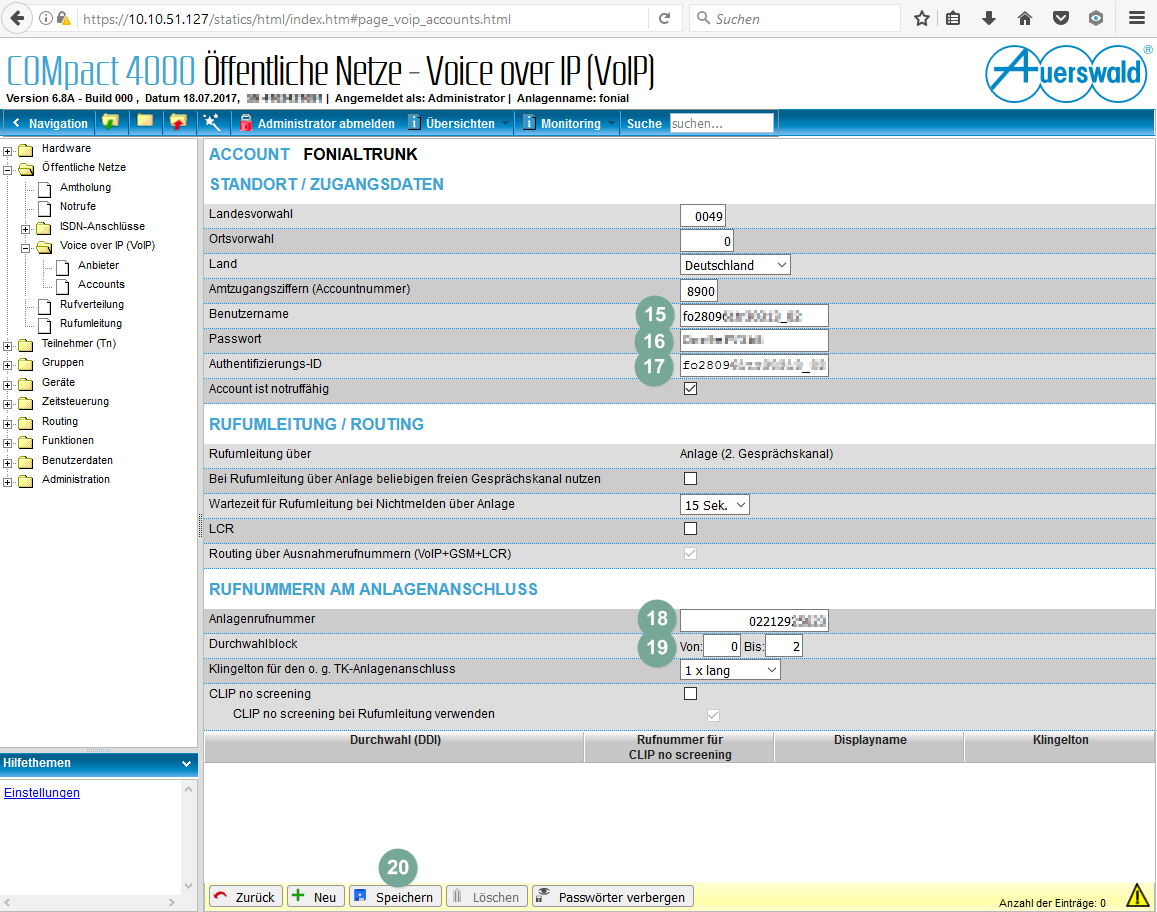This screenshot has width=1157, height=912.
Task: Focus the Landesvorwahl field containing 0049
Action: tap(702, 216)
